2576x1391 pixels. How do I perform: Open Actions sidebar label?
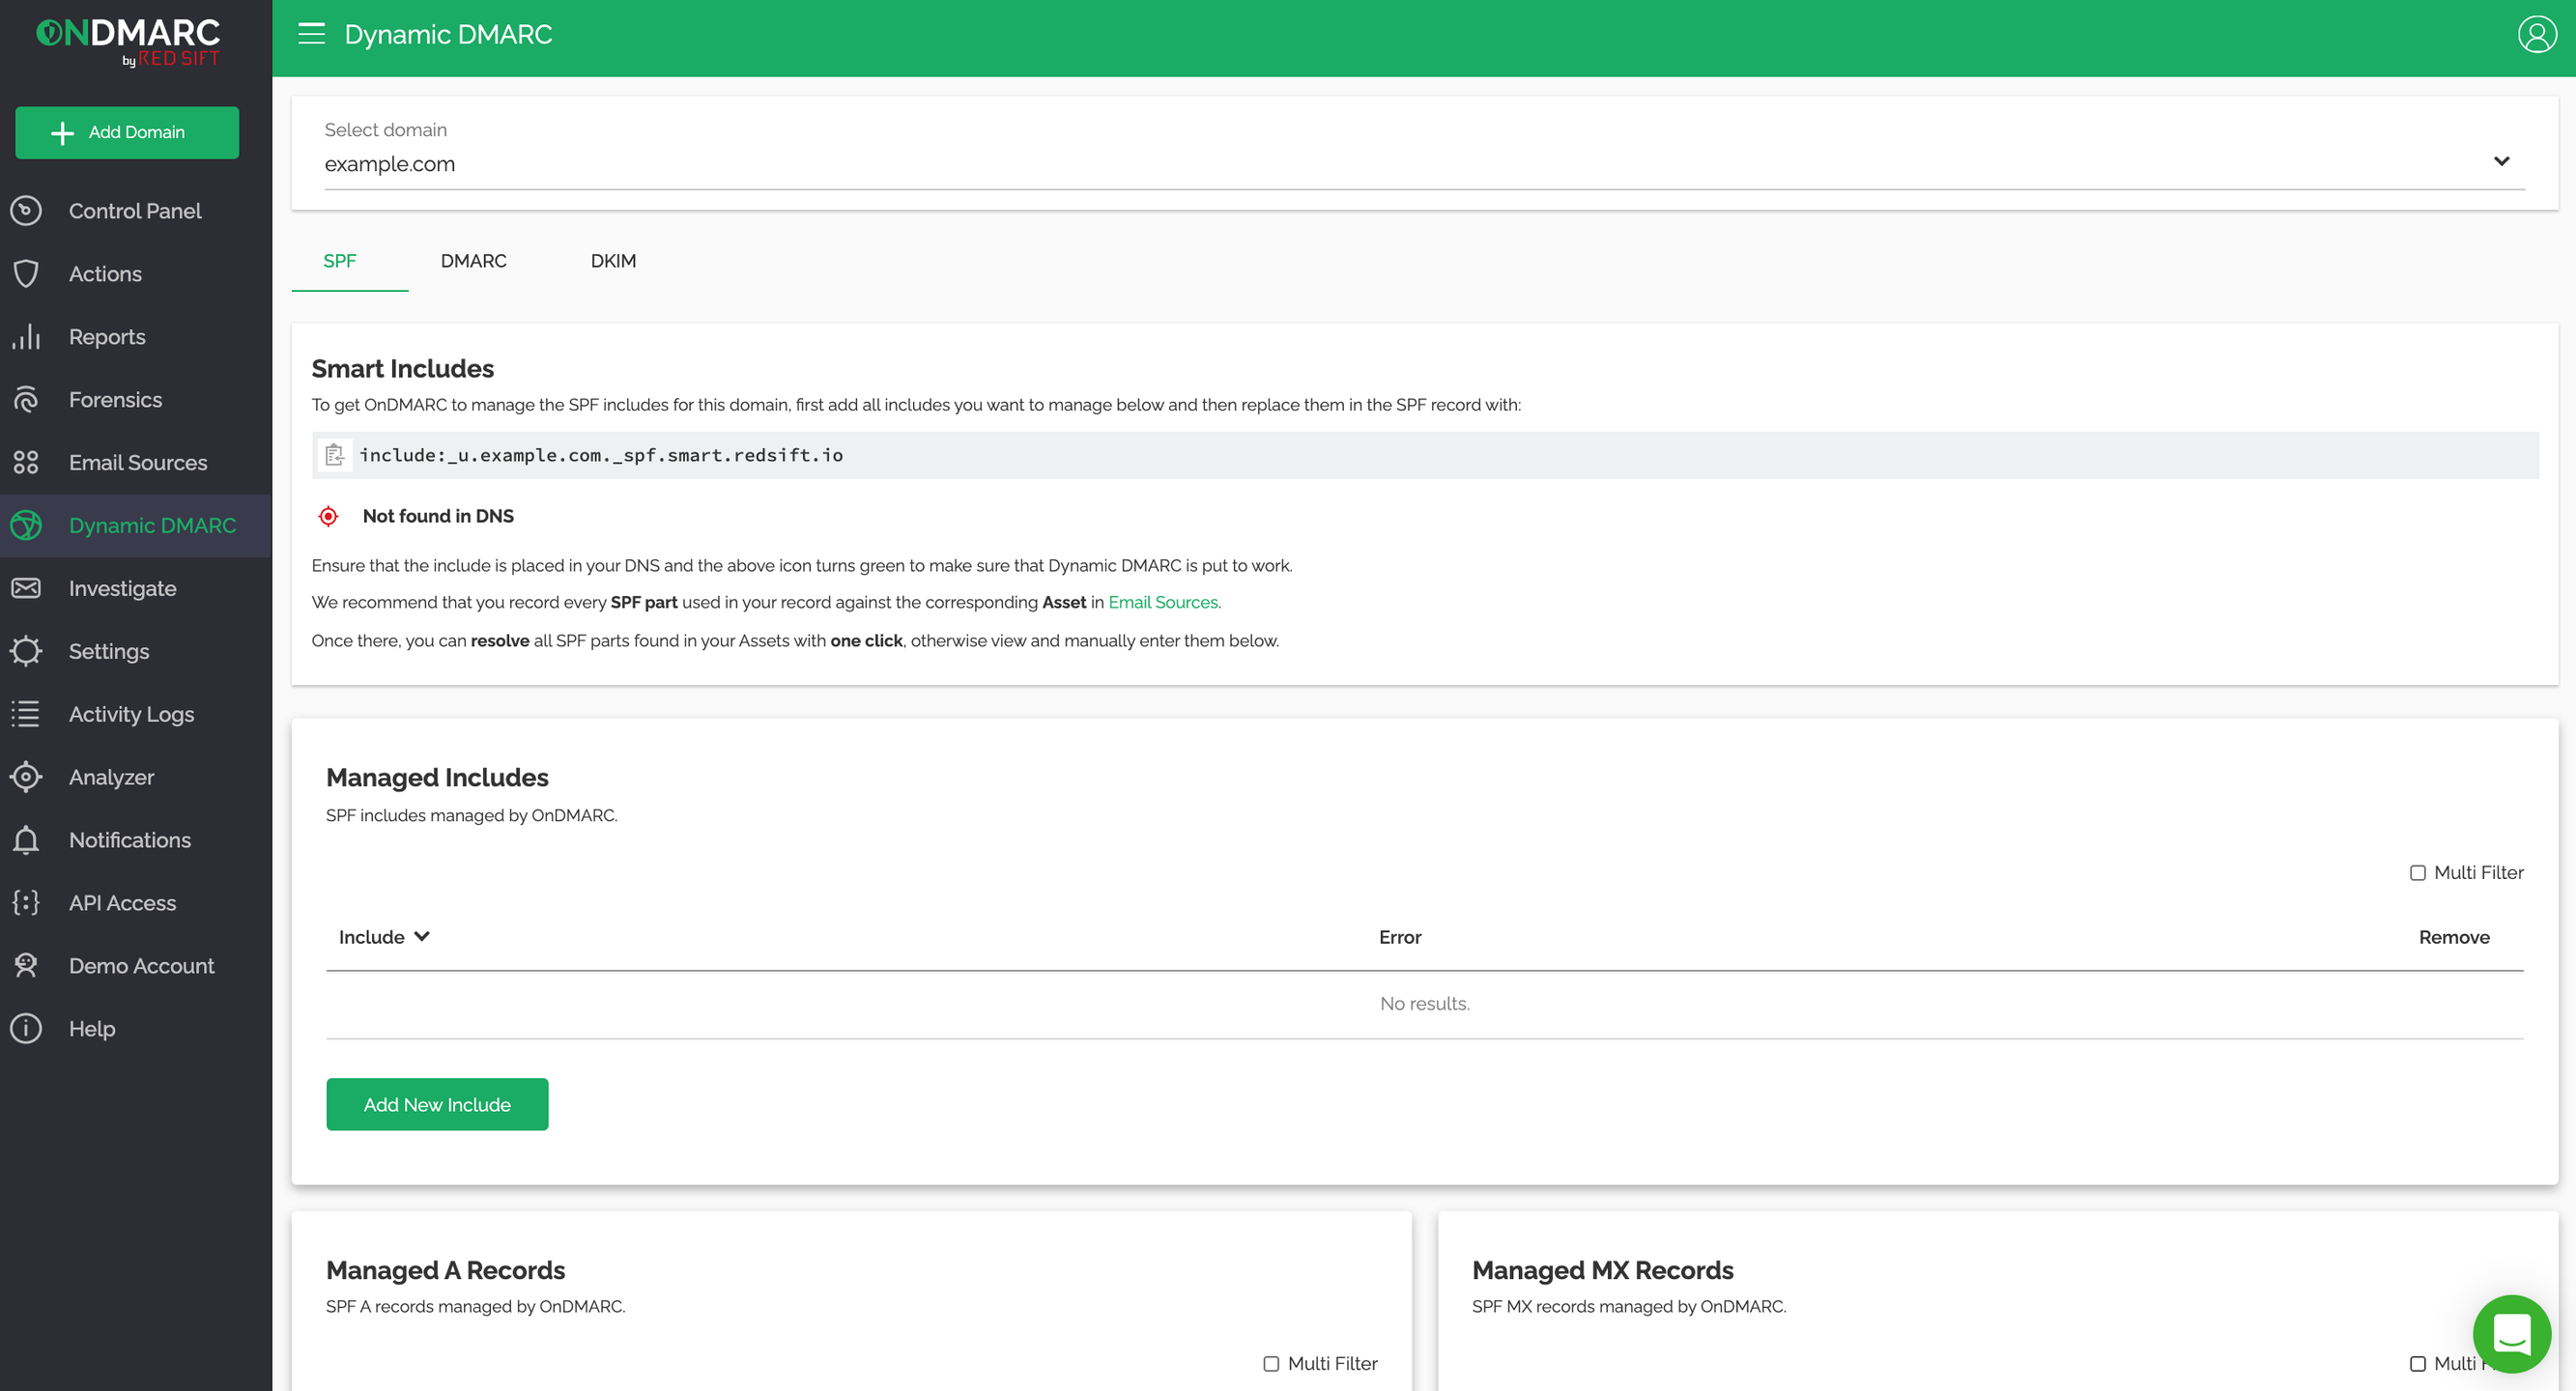click(105, 274)
